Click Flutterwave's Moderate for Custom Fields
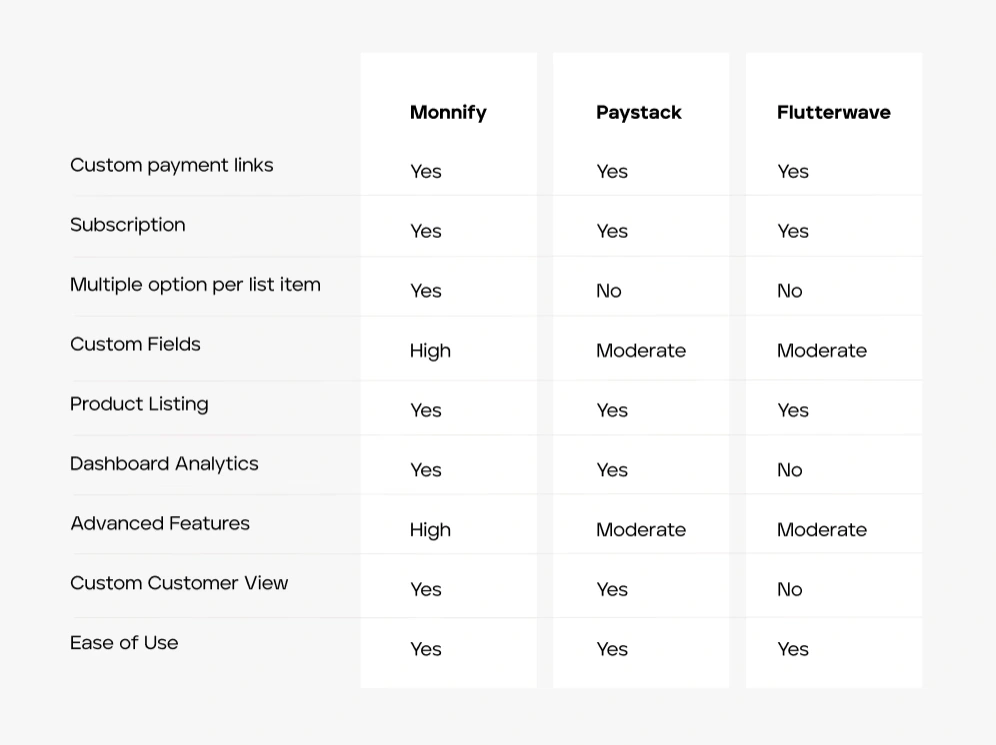 pos(822,351)
